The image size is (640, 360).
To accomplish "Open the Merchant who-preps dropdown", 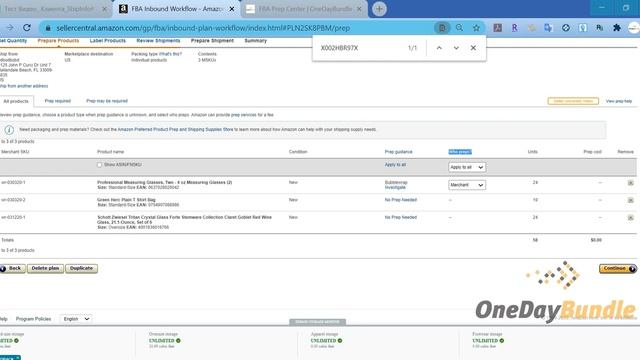I will click(x=467, y=185).
